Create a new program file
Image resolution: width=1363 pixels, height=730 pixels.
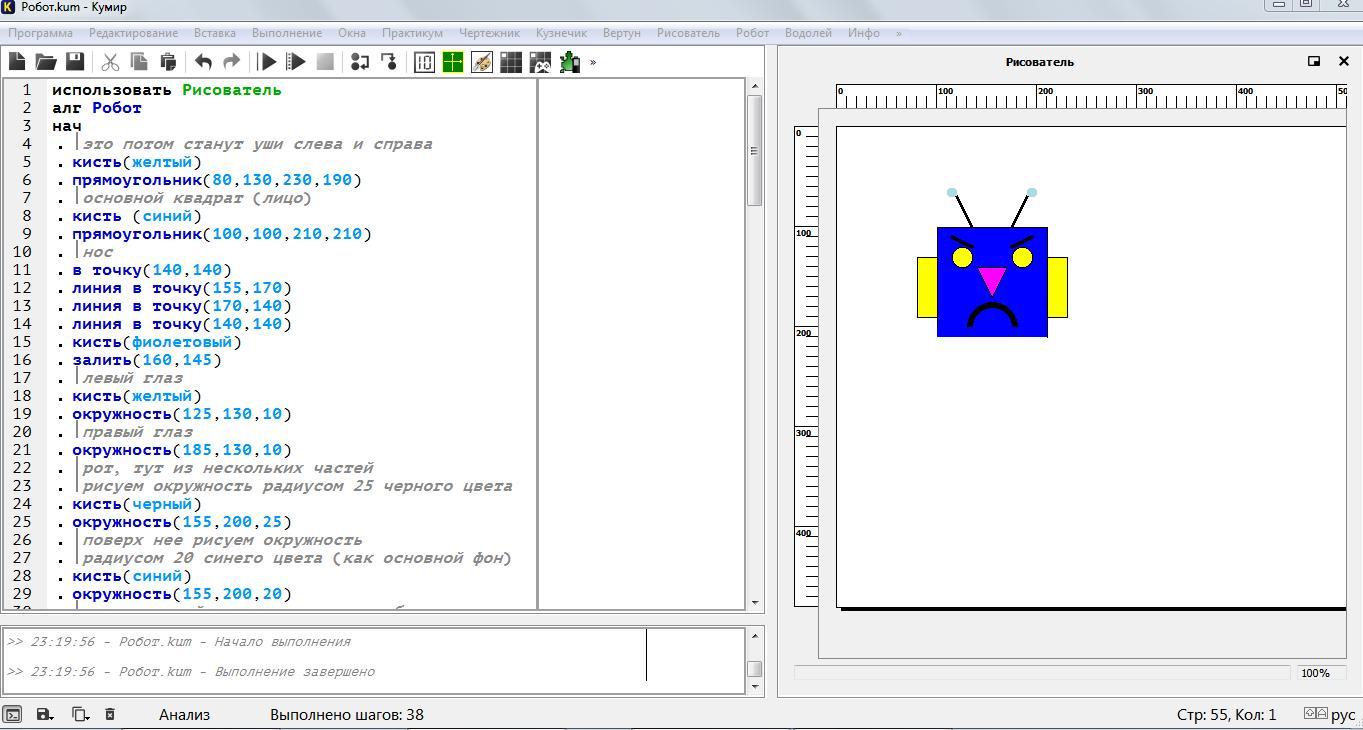click(17, 62)
